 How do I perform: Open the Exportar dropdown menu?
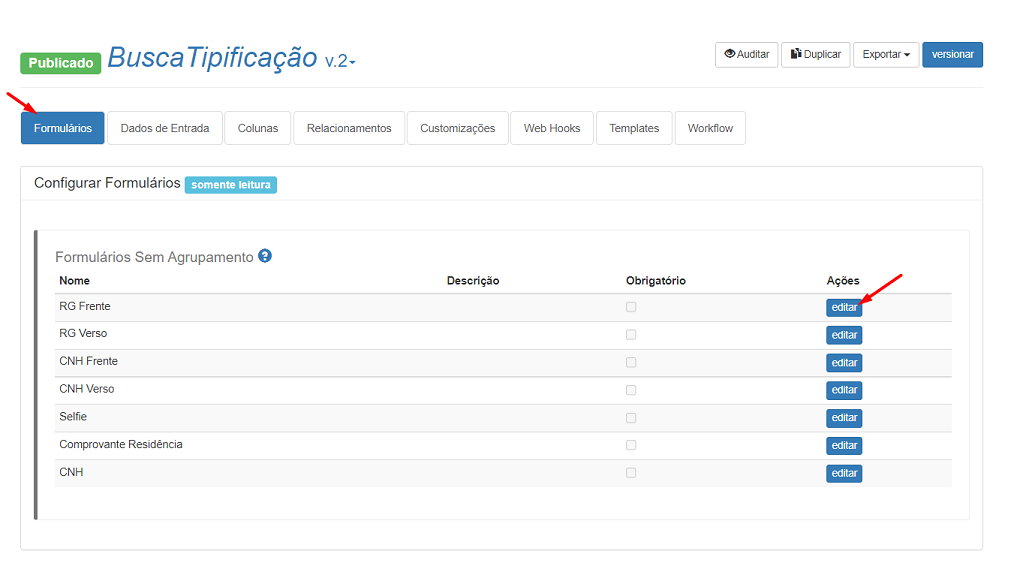pyautogui.click(x=885, y=55)
